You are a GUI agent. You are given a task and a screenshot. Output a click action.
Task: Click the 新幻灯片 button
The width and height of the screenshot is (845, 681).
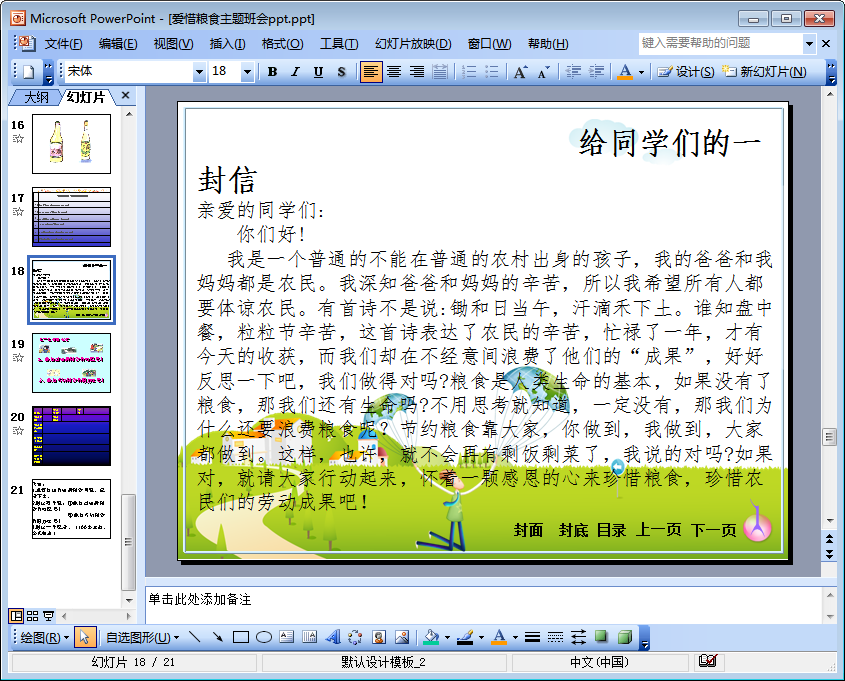(x=764, y=72)
